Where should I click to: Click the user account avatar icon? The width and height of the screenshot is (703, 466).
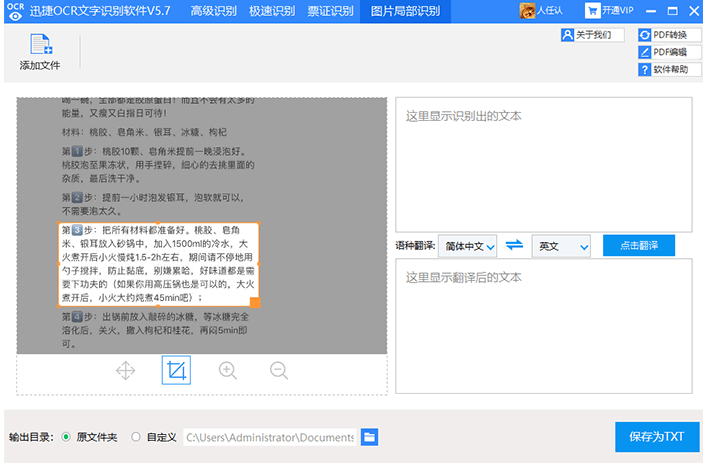[x=527, y=11]
